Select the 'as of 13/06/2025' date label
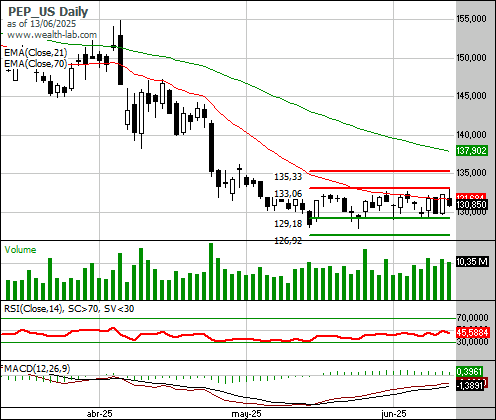The image size is (496, 420). click(41, 24)
